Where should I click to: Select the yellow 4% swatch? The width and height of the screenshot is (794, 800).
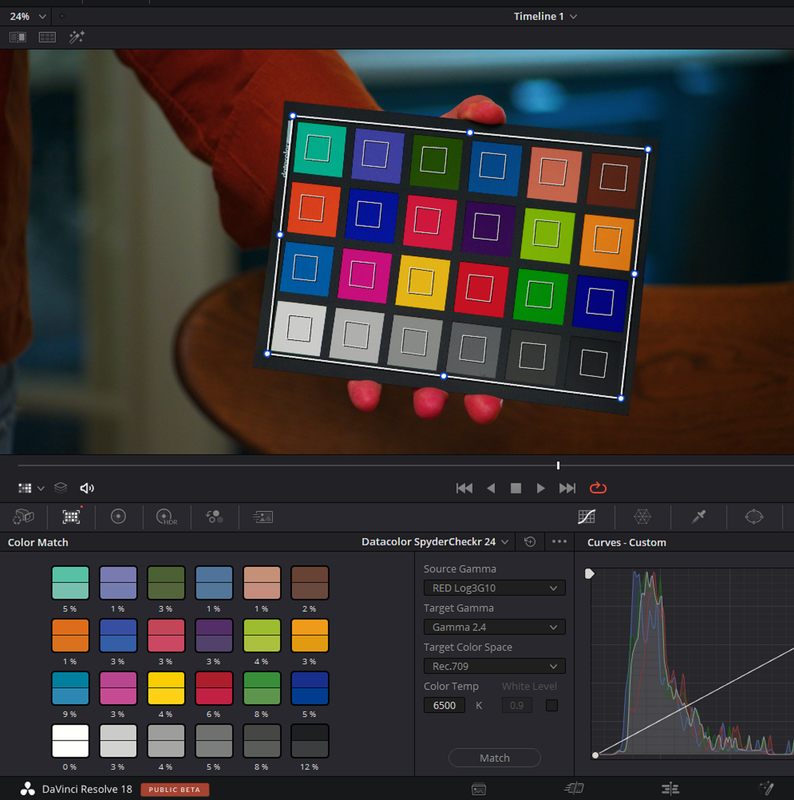coord(166,688)
